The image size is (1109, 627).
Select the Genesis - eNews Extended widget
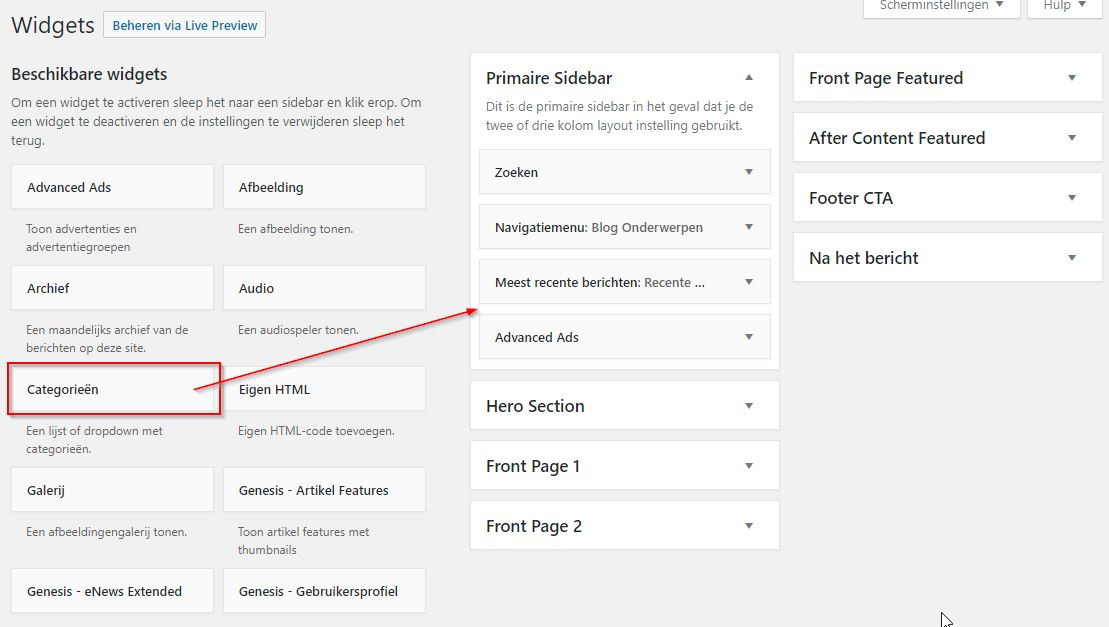coord(112,591)
